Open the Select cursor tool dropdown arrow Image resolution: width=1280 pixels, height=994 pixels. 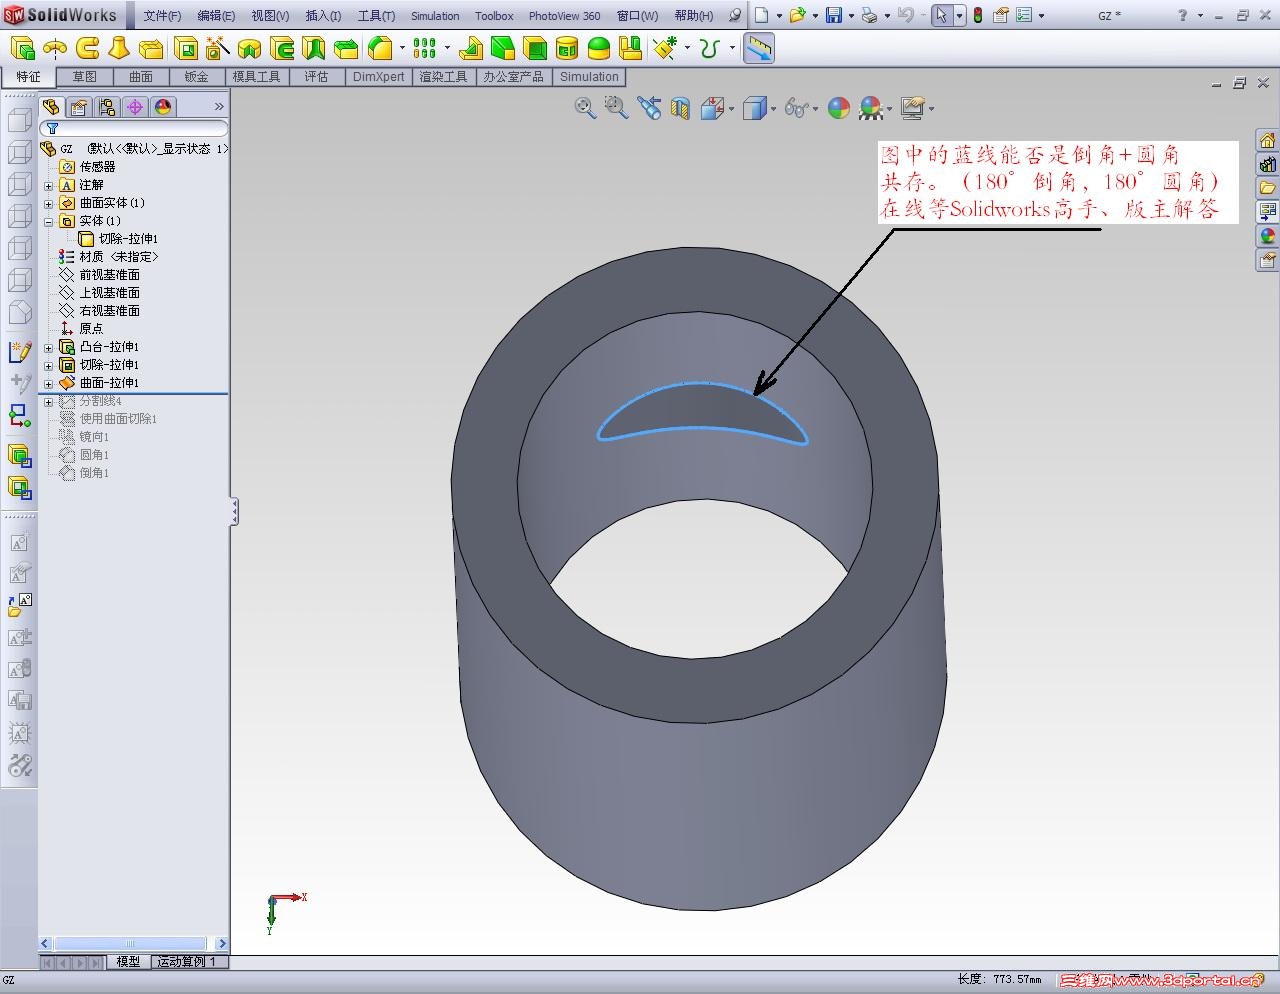coord(959,16)
